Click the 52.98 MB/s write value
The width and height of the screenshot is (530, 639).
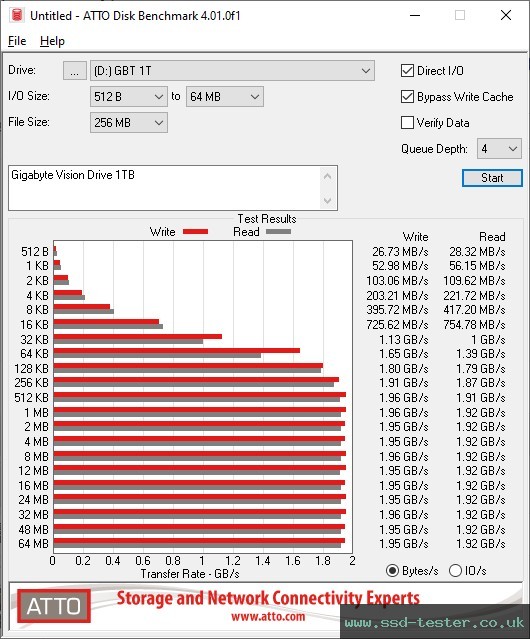(x=400, y=266)
